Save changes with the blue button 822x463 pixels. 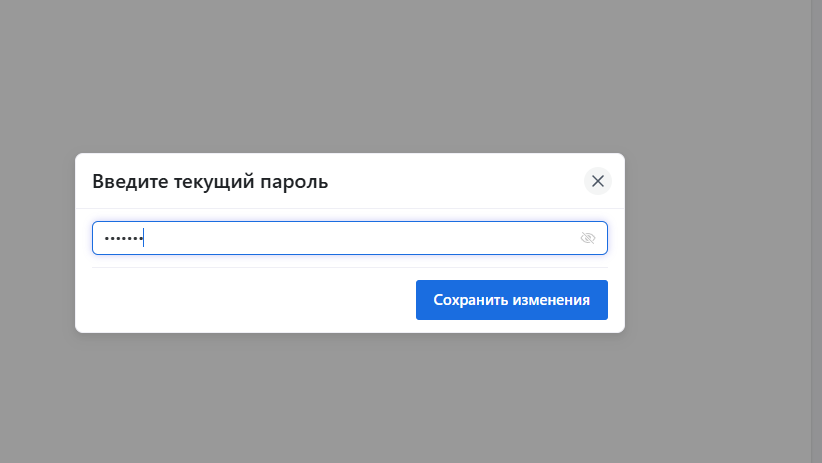click(x=512, y=300)
